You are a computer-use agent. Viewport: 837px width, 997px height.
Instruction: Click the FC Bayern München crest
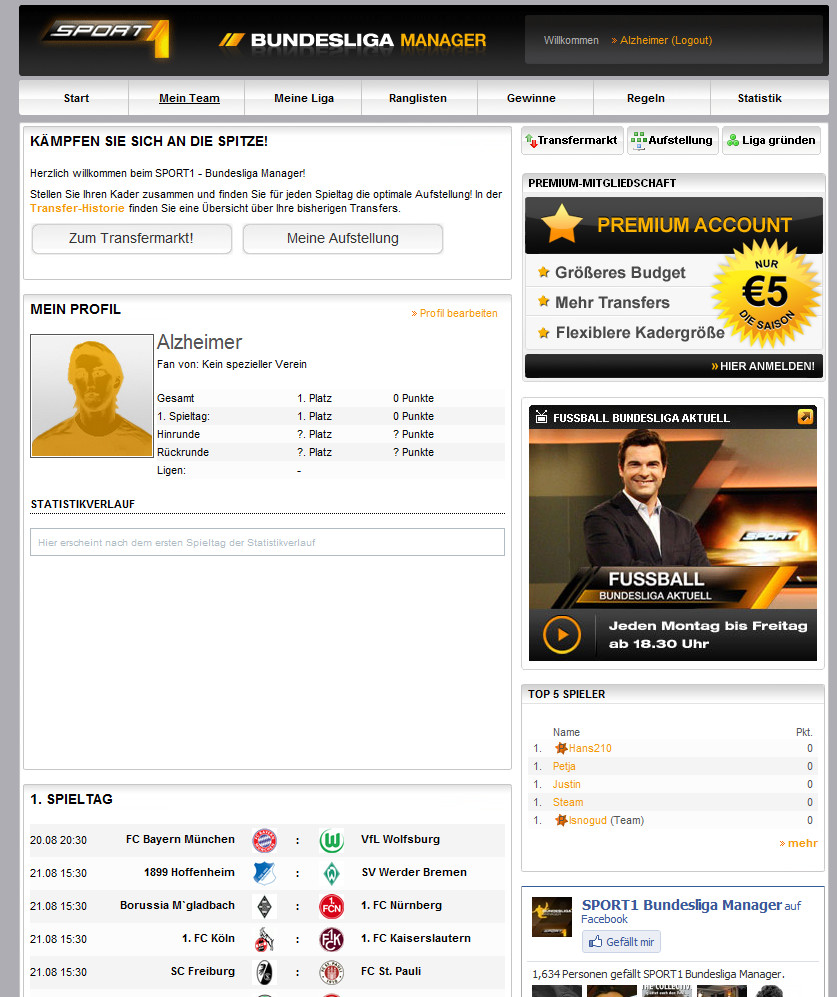[x=265, y=840]
